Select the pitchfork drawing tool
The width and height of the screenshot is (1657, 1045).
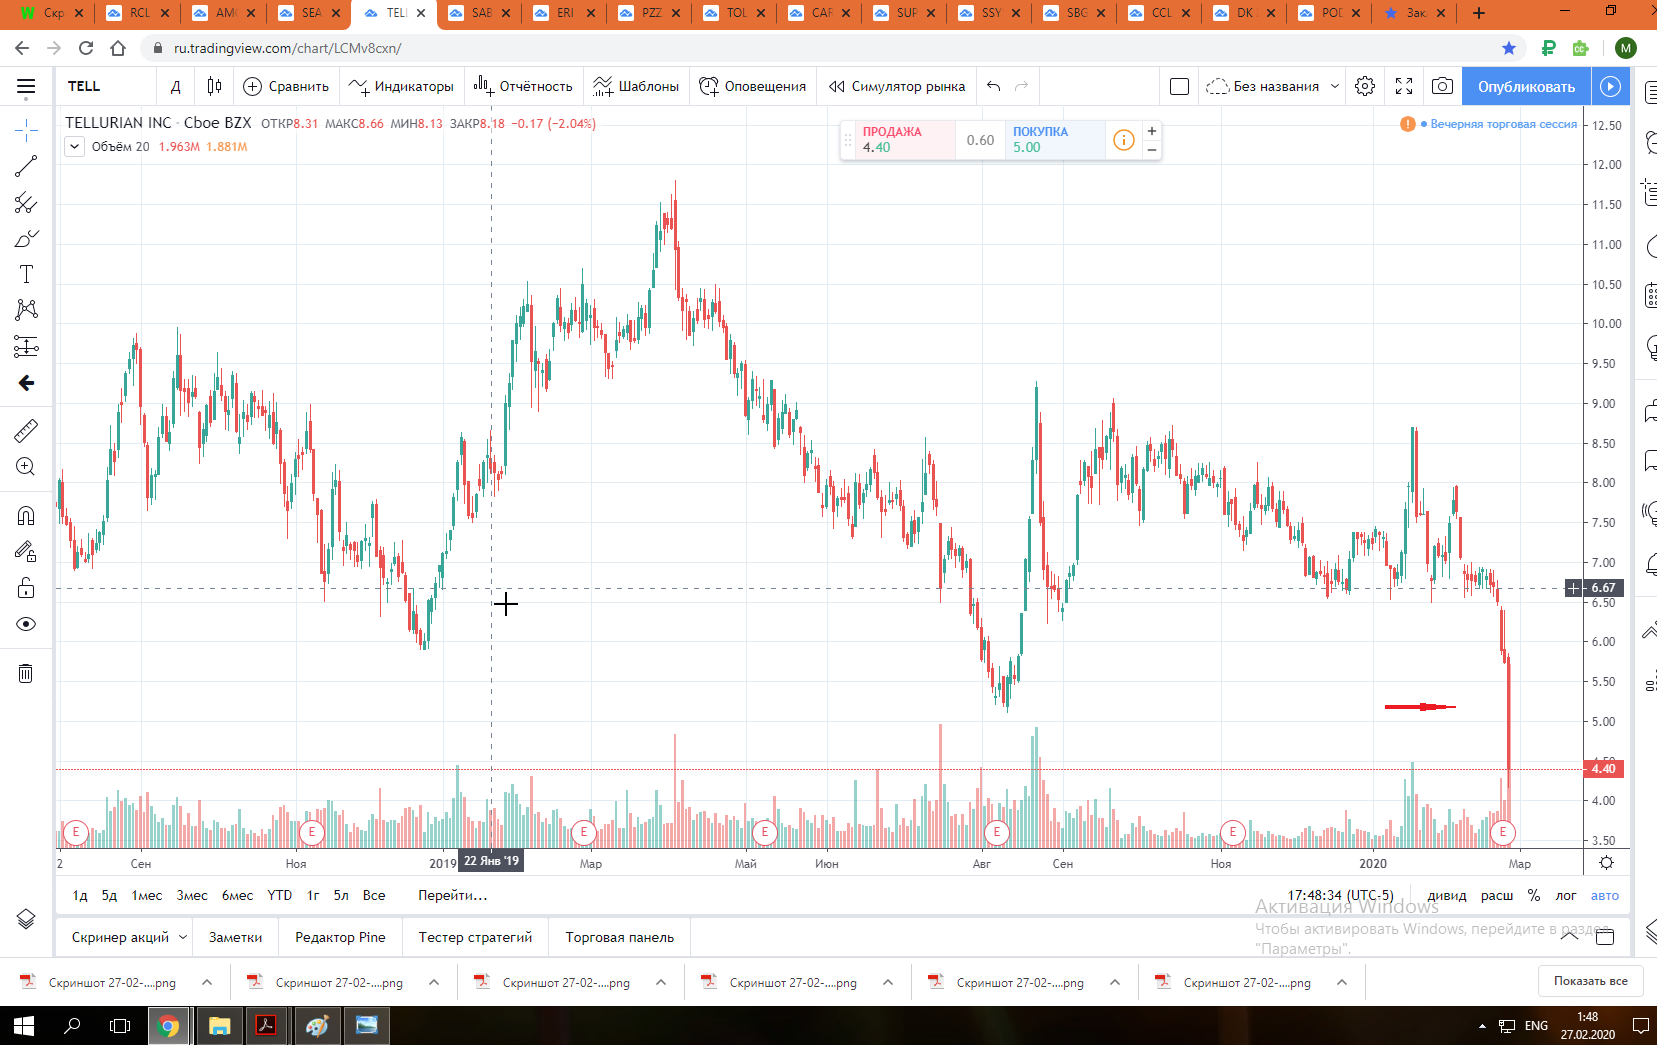pyautogui.click(x=26, y=203)
